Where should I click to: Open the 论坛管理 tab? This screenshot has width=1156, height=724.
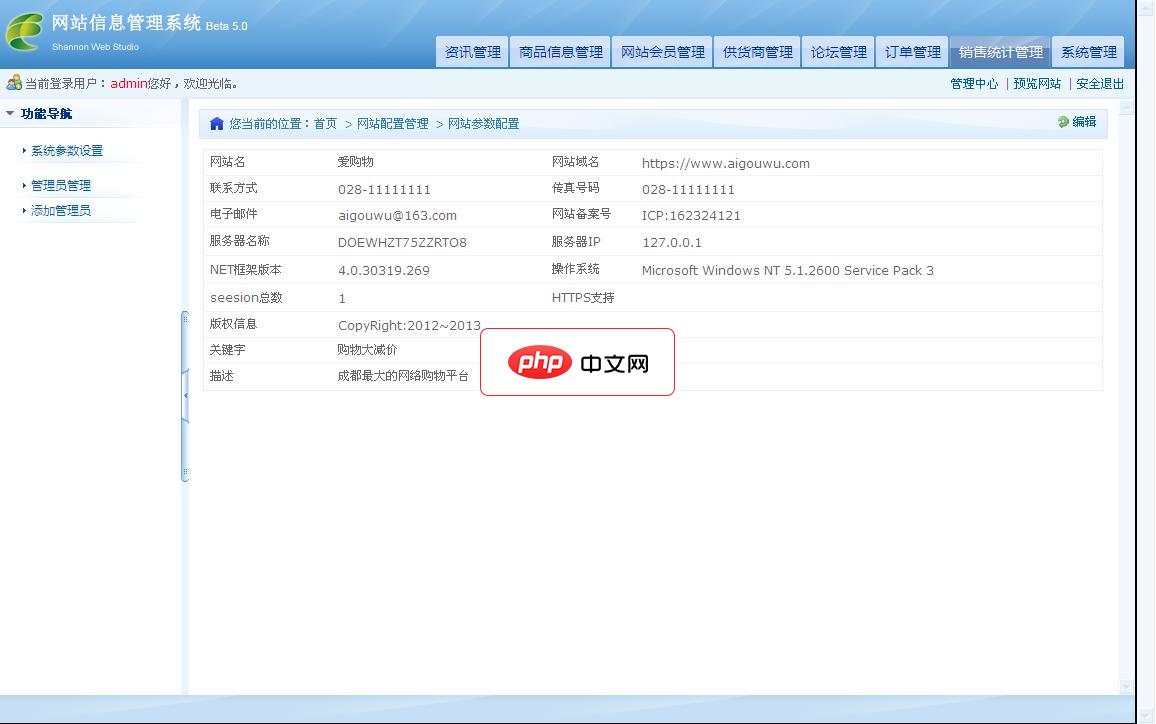click(x=838, y=51)
